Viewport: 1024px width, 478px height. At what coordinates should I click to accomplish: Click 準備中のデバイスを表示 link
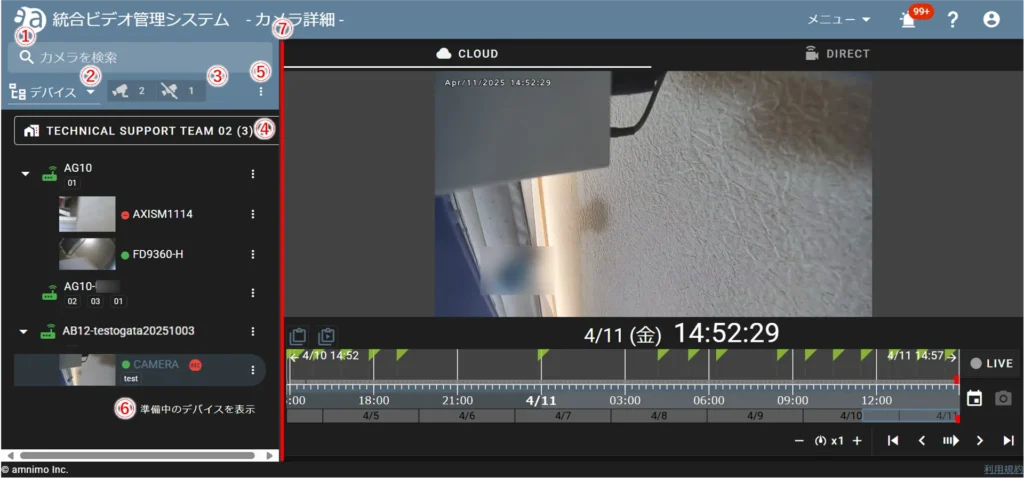197,408
